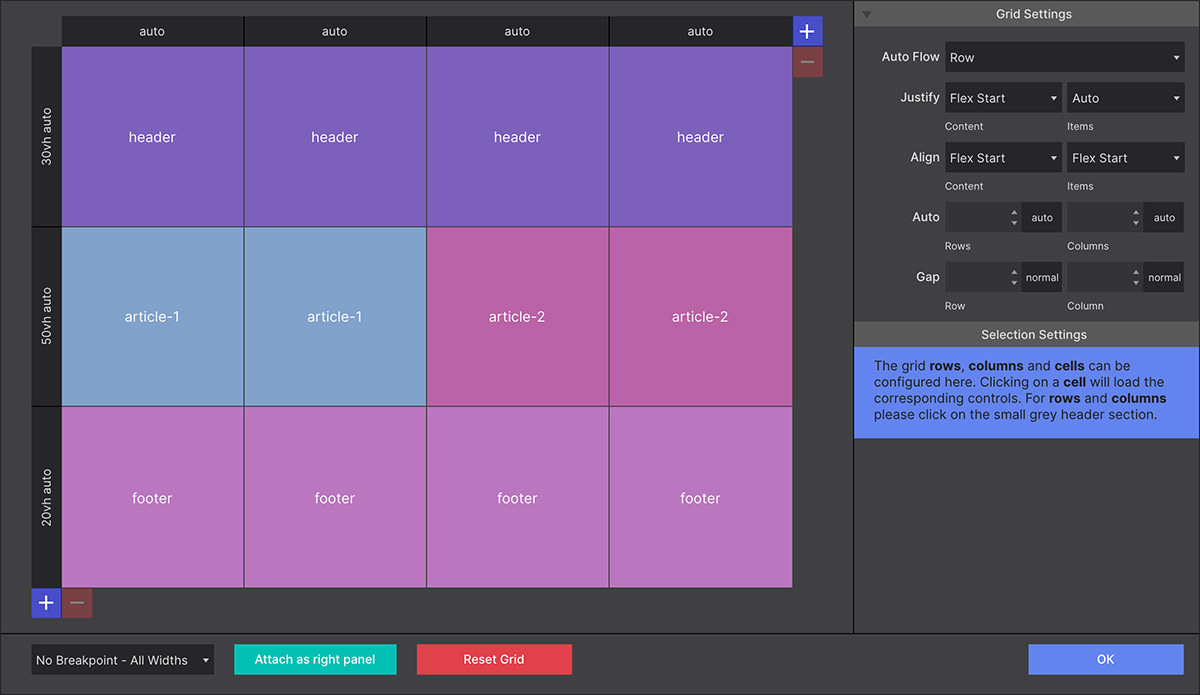Screen dimensions: 1200x695
Task: Select the first column's auto header
Action: [152, 31]
